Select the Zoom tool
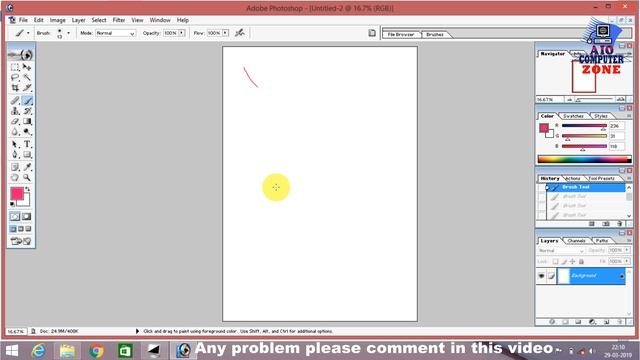 [27, 178]
